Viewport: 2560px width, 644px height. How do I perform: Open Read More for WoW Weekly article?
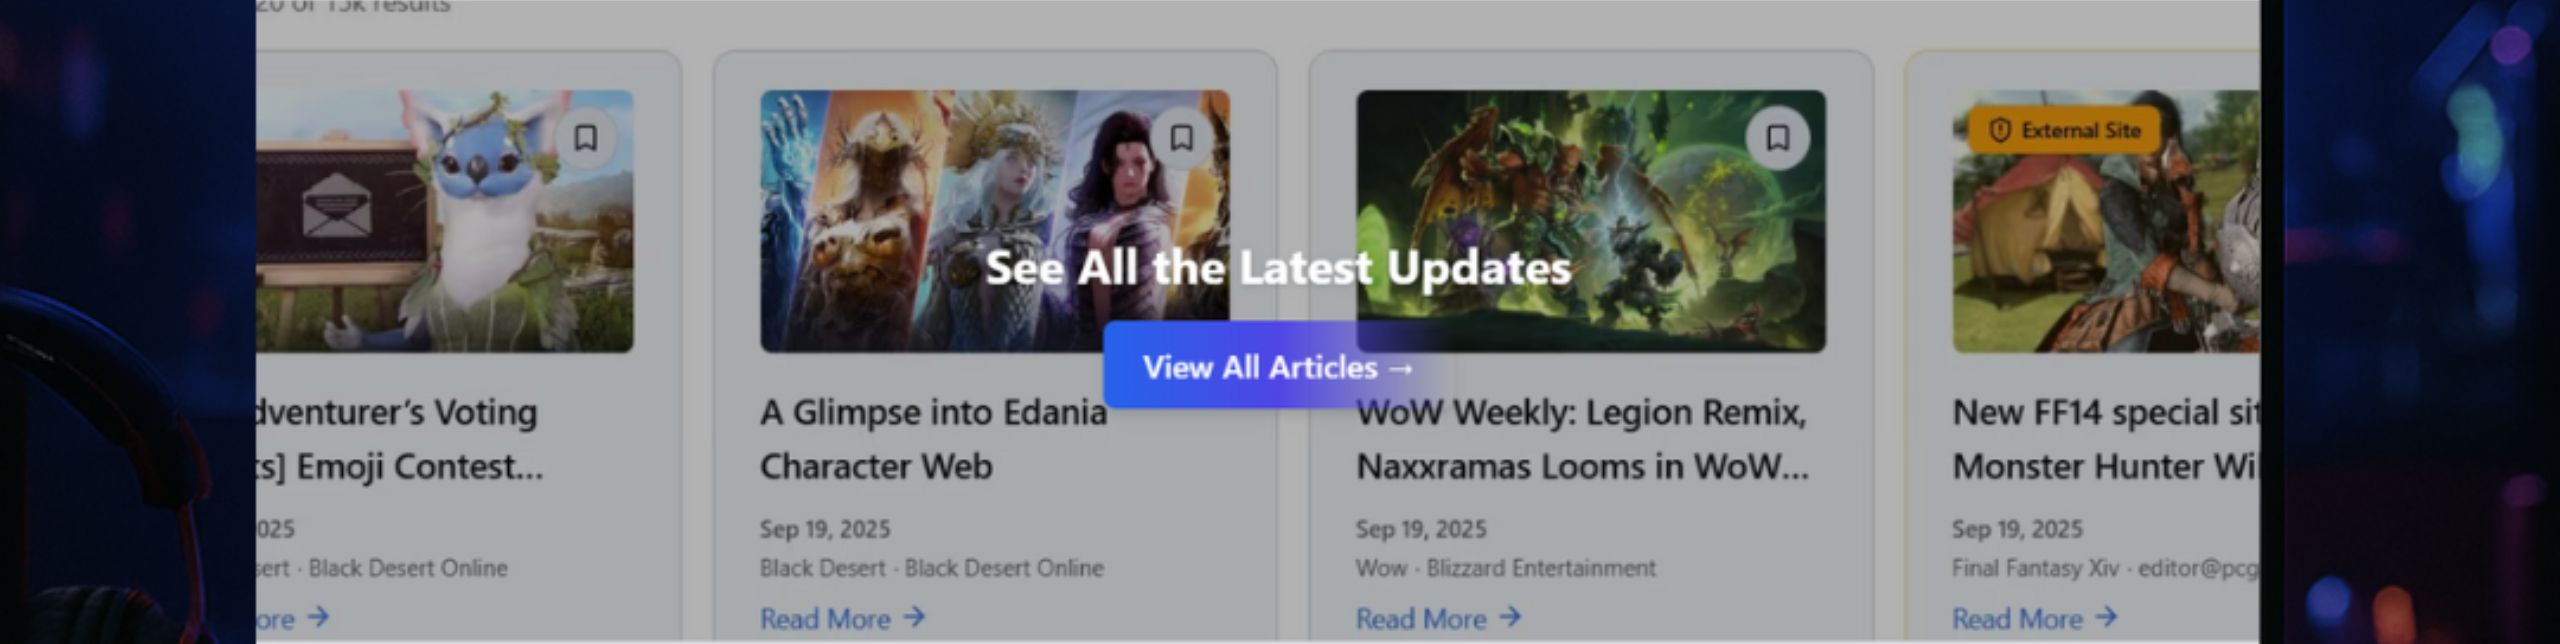pos(1438,618)
